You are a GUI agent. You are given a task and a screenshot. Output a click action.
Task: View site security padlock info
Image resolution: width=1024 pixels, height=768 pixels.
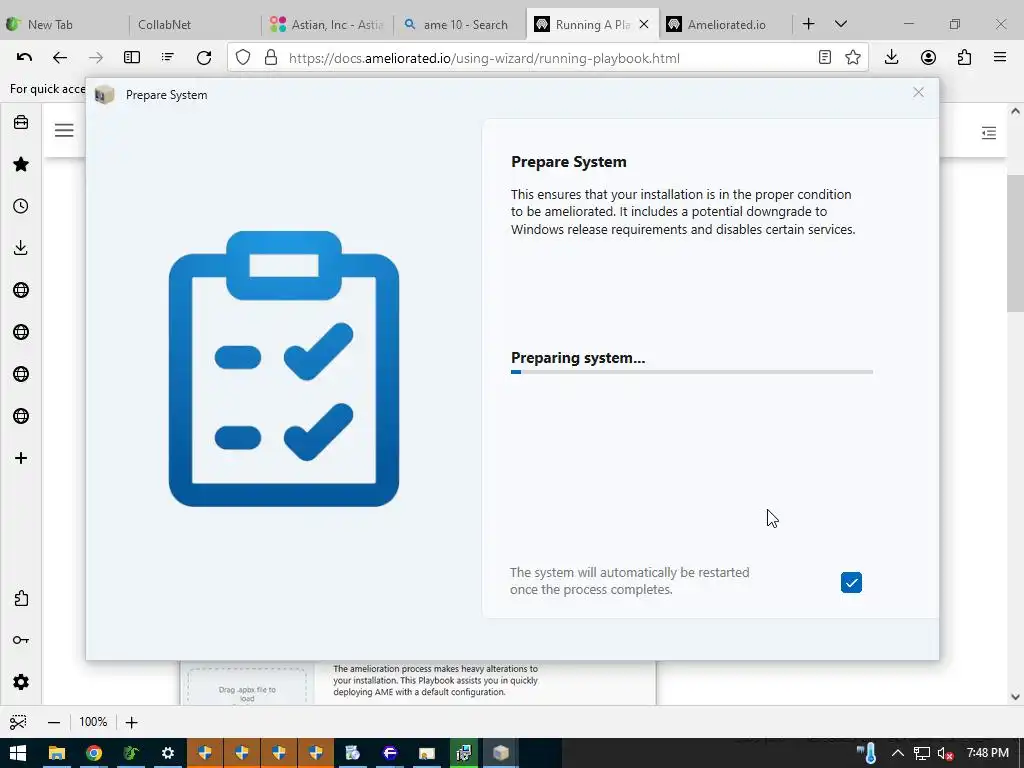tap(271, 57)
